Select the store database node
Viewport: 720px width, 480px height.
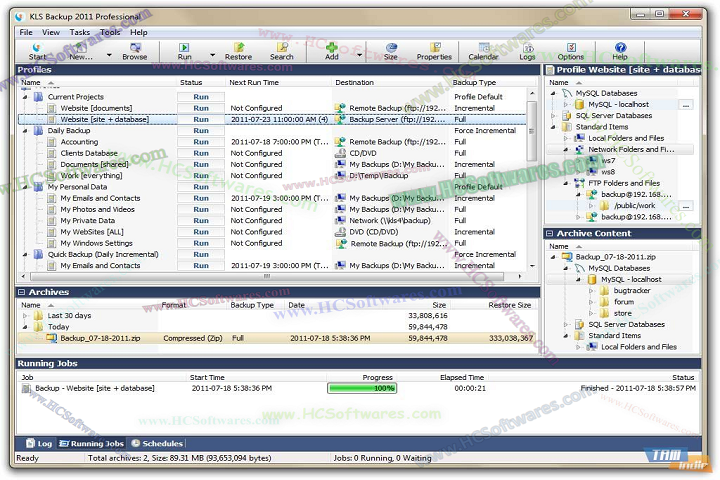623,313
